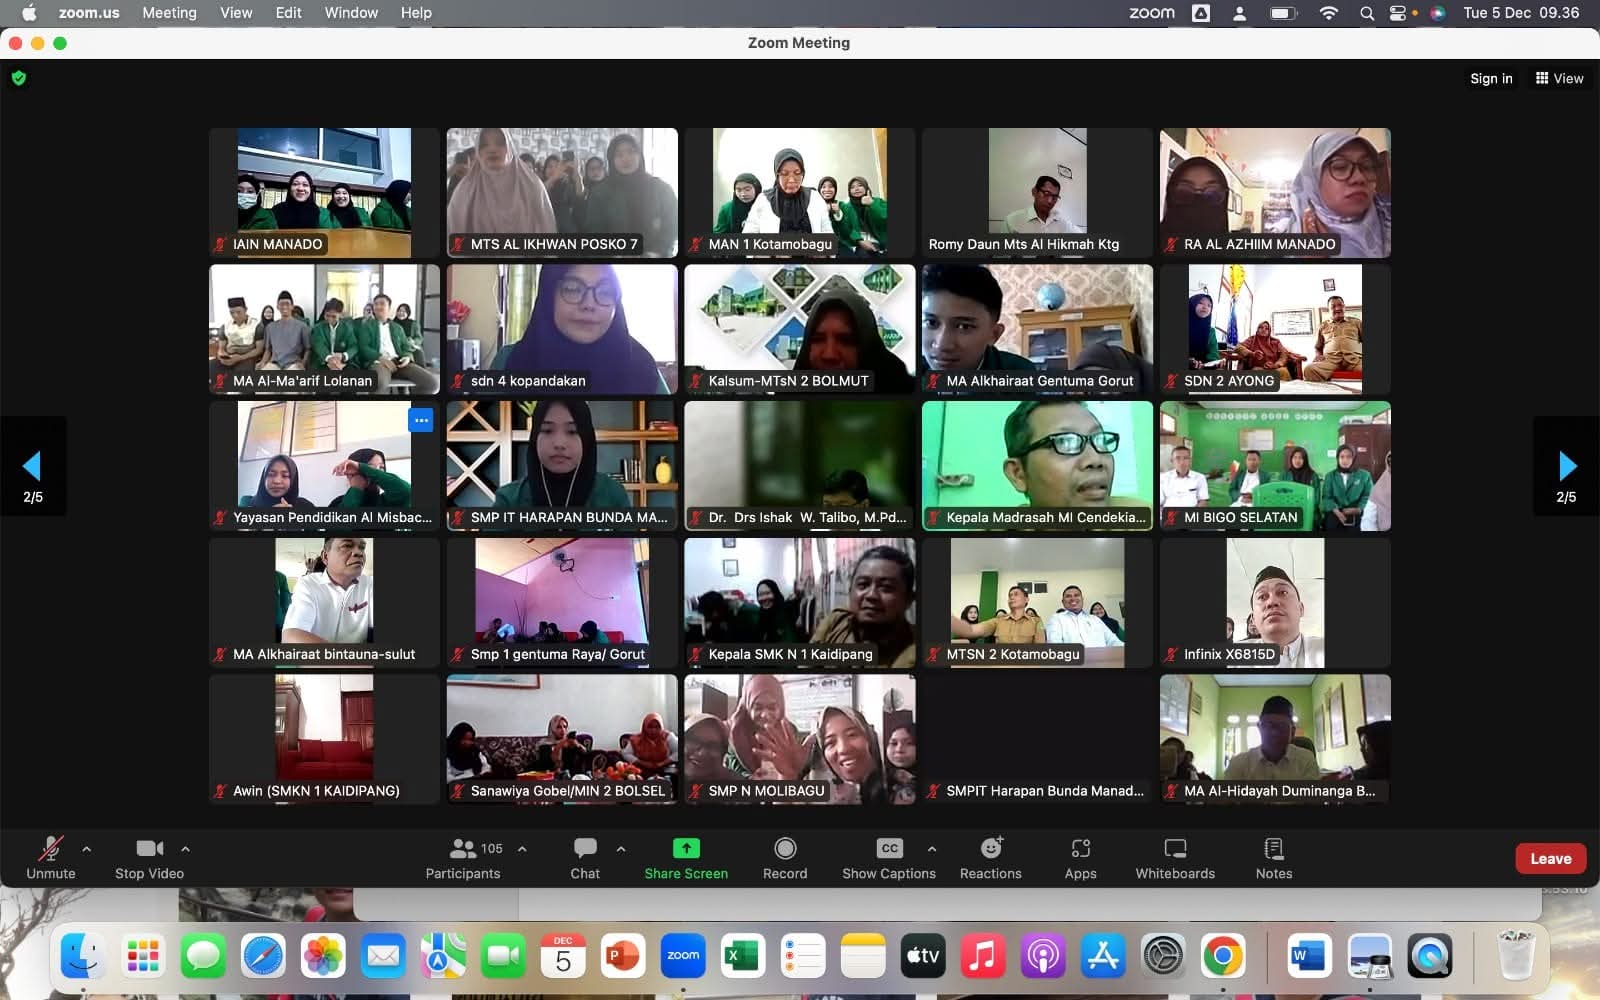Start recording with the Record button
The width and height of the screenshot is (1600, 1000).
tap(785, 858)
